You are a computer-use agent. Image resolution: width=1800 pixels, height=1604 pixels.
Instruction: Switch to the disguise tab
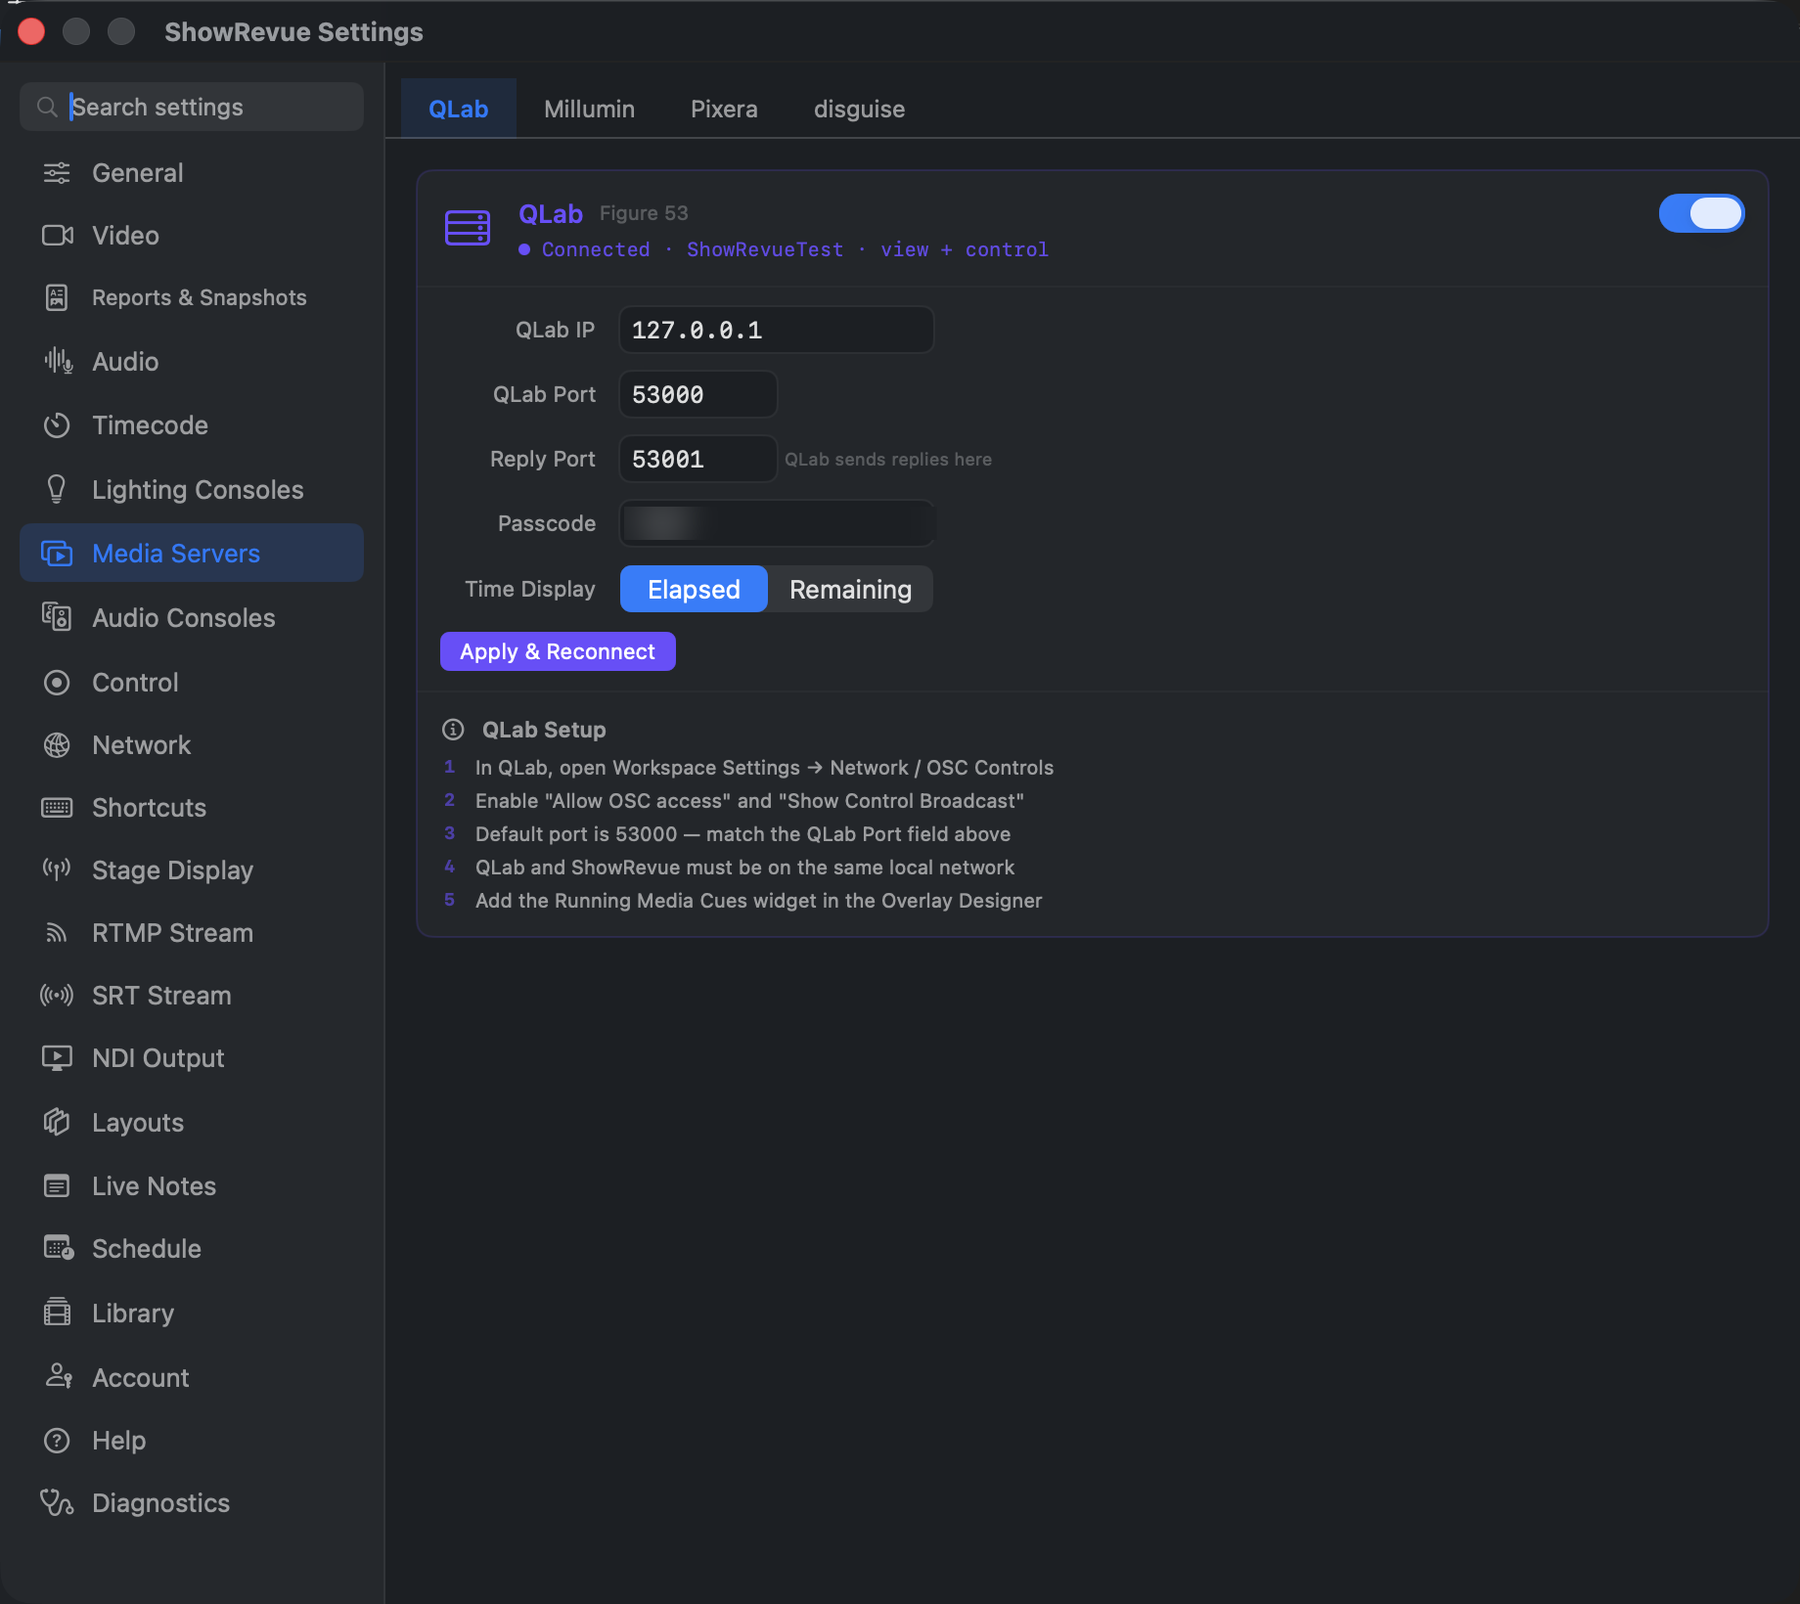pos(859,108)
